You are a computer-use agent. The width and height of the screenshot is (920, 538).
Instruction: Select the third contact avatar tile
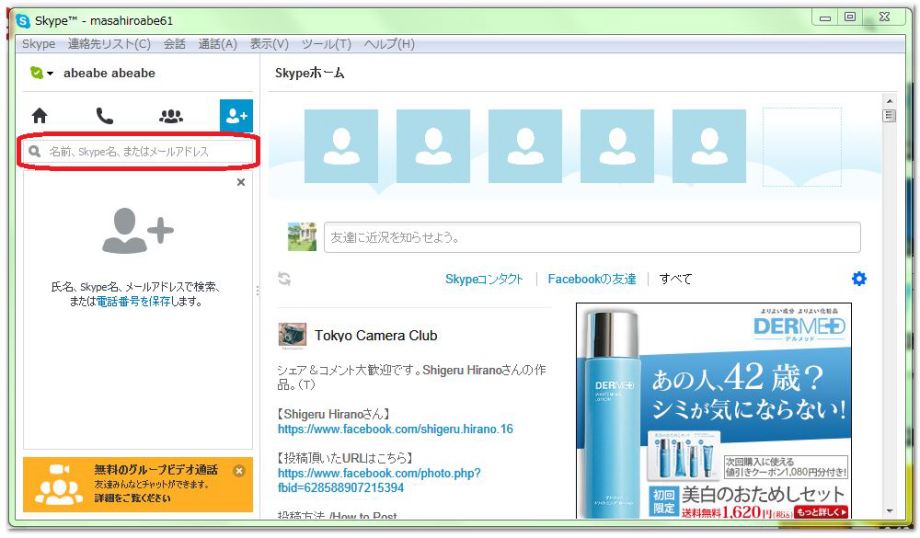[x=525, y=146]
